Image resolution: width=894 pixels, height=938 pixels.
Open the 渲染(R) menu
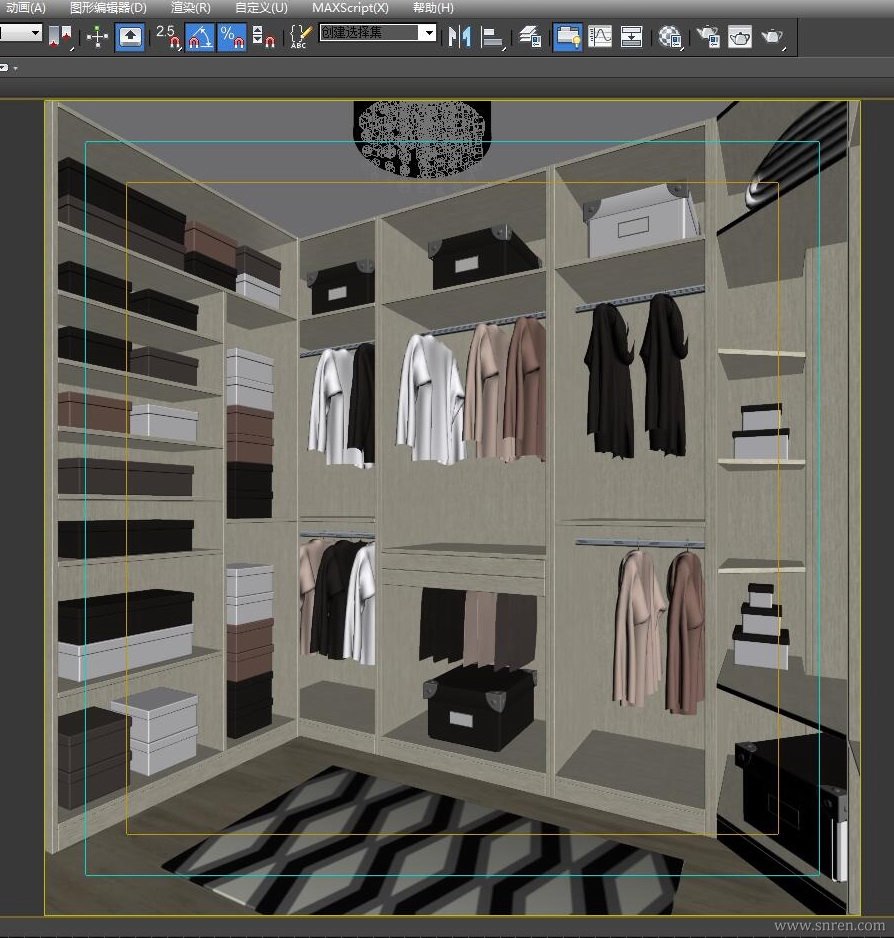pos(191,7)
